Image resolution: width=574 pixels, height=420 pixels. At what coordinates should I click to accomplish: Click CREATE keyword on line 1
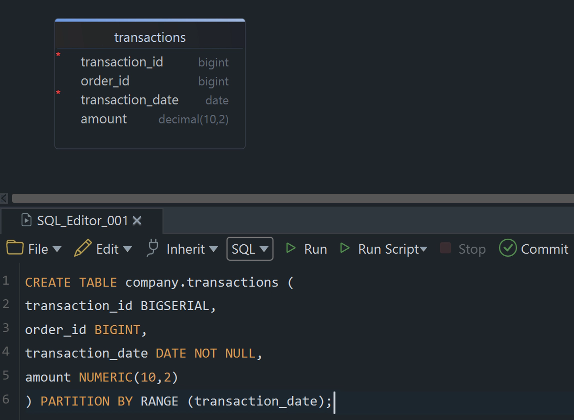(48, 282)
